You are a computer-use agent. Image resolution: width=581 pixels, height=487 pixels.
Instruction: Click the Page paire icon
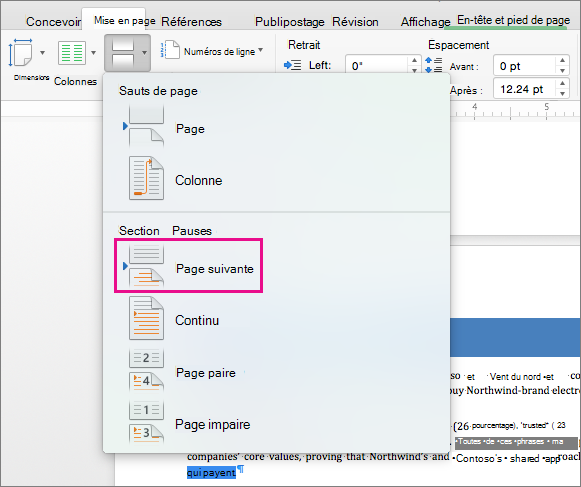(x=146, y=370)
